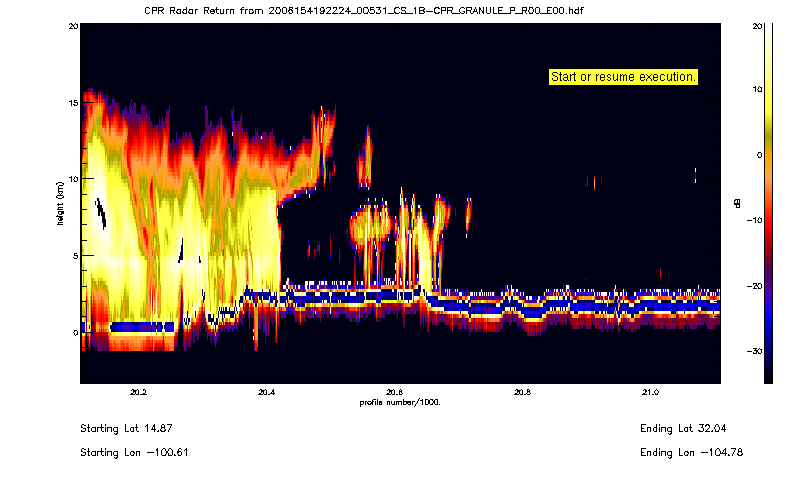The image size is (800, 480).
Task: Click the 15 km height-axis tick label
Action: tap(72, 102)
